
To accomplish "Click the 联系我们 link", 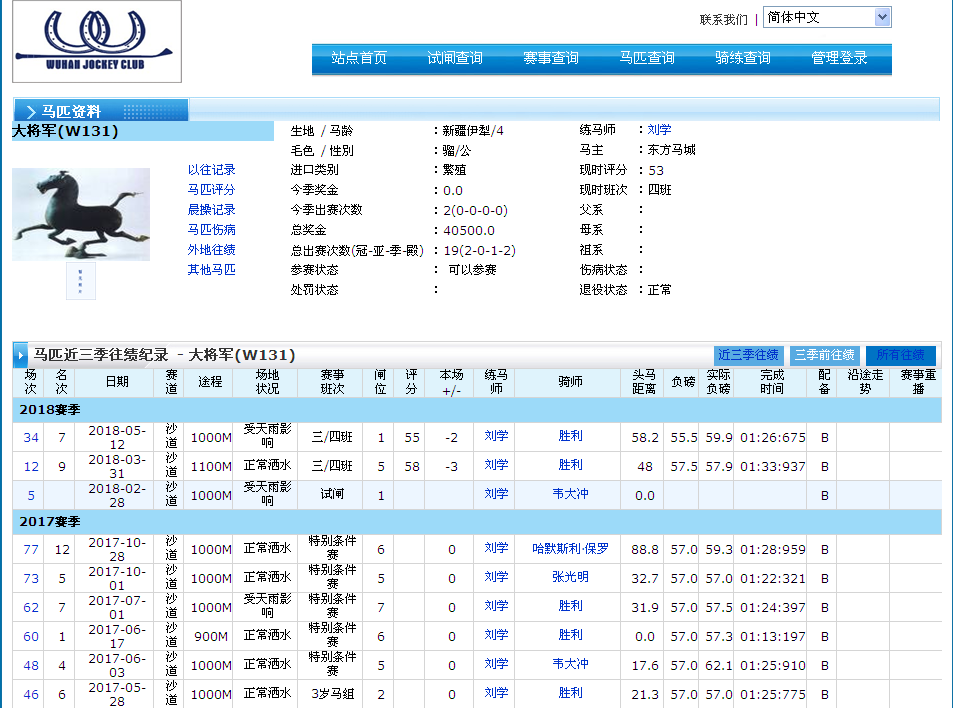I will click(723, 19).
